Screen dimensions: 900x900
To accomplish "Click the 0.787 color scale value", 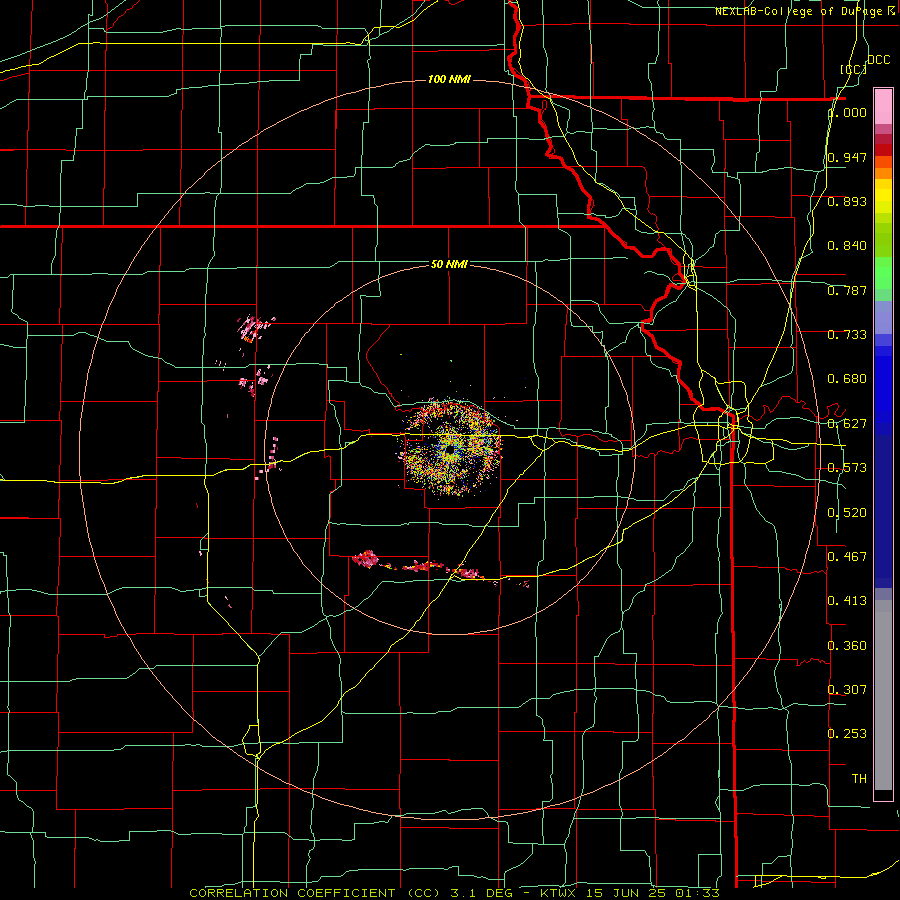I will (847, 290).
